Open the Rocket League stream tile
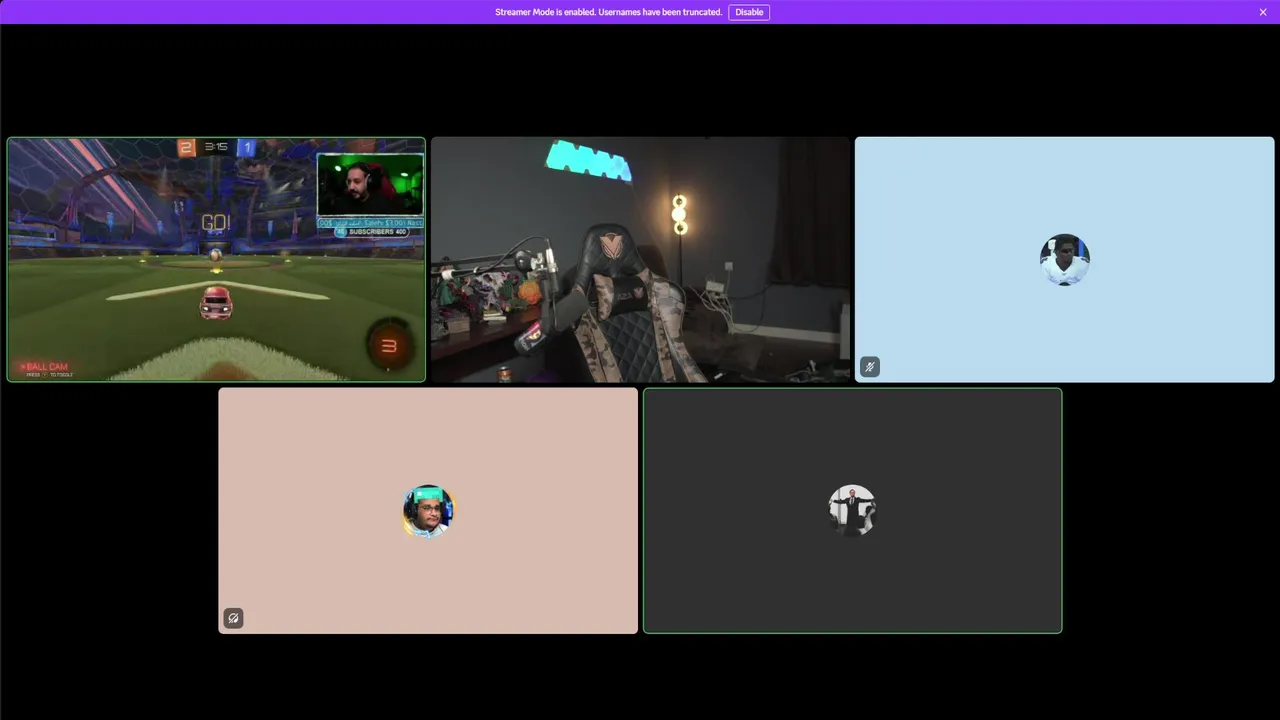 216,260
